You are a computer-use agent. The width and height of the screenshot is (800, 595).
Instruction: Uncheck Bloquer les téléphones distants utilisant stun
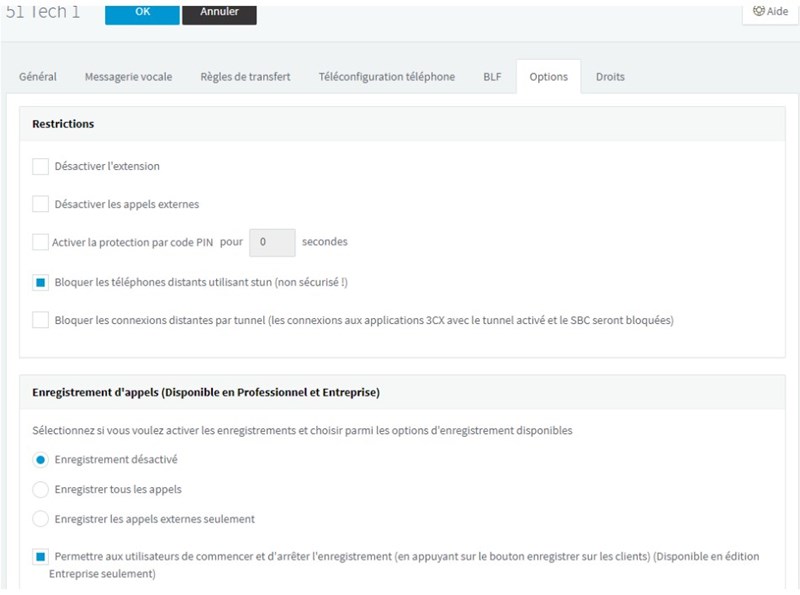coord(41,283)
